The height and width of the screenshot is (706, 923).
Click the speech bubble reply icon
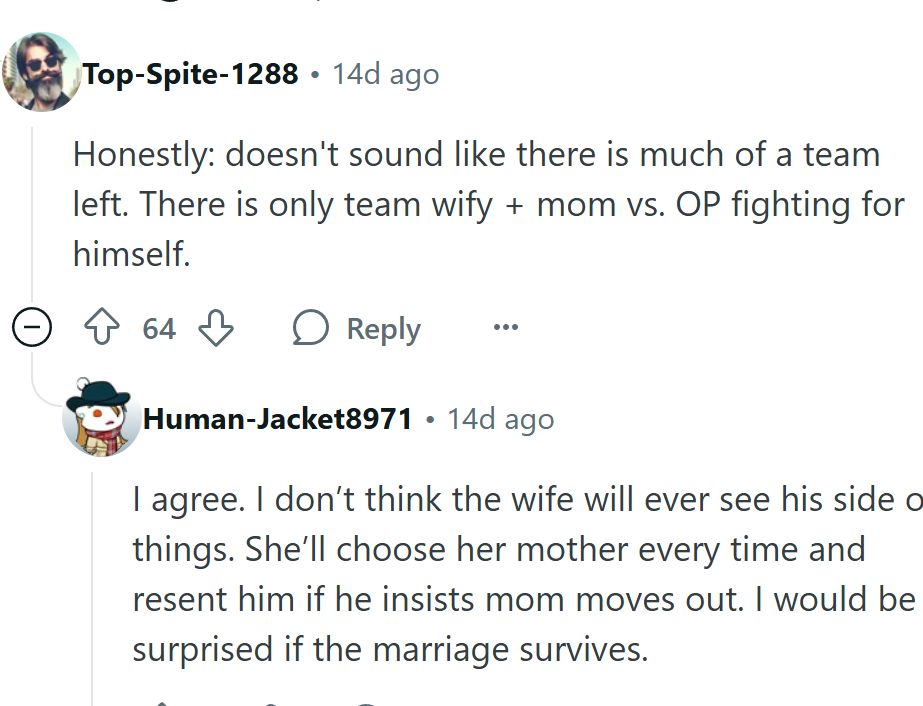311,328
